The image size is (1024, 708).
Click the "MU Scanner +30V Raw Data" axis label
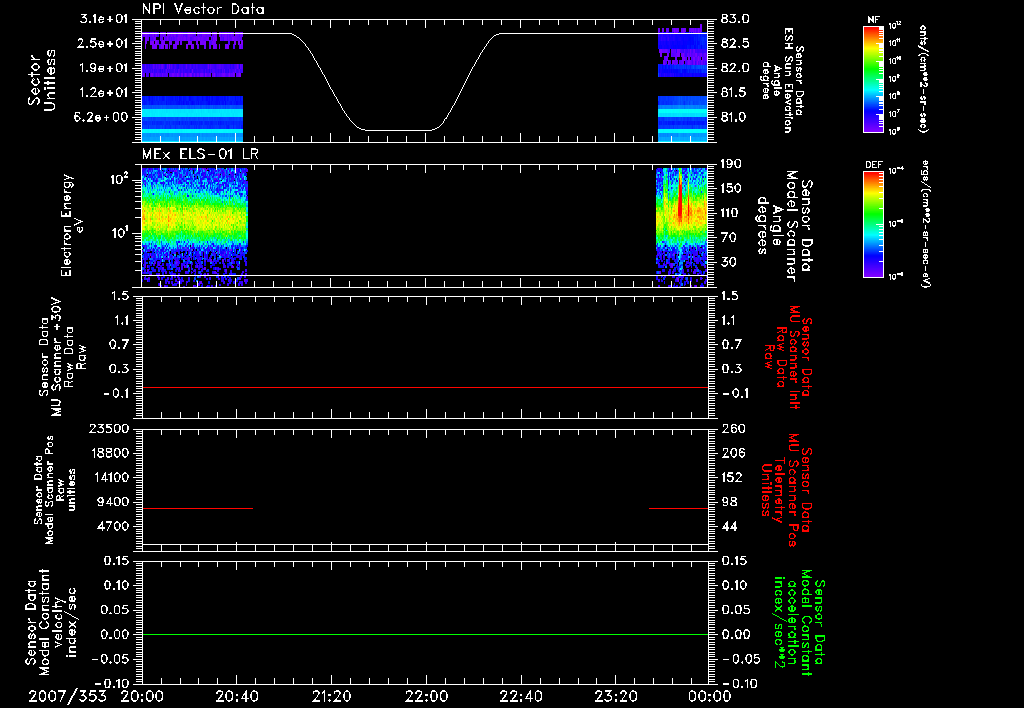62,357
